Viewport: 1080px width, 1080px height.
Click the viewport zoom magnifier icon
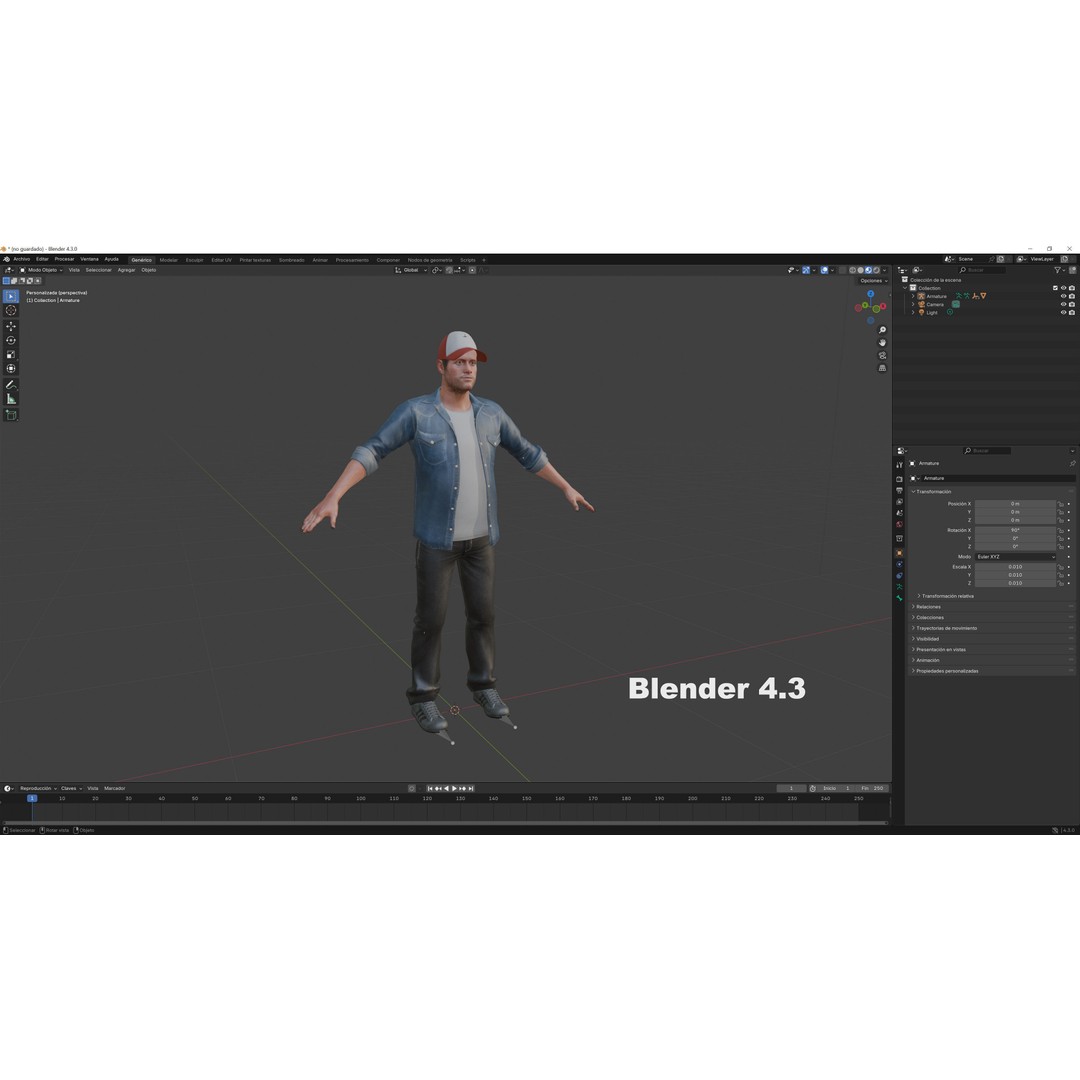coord(882,330)
